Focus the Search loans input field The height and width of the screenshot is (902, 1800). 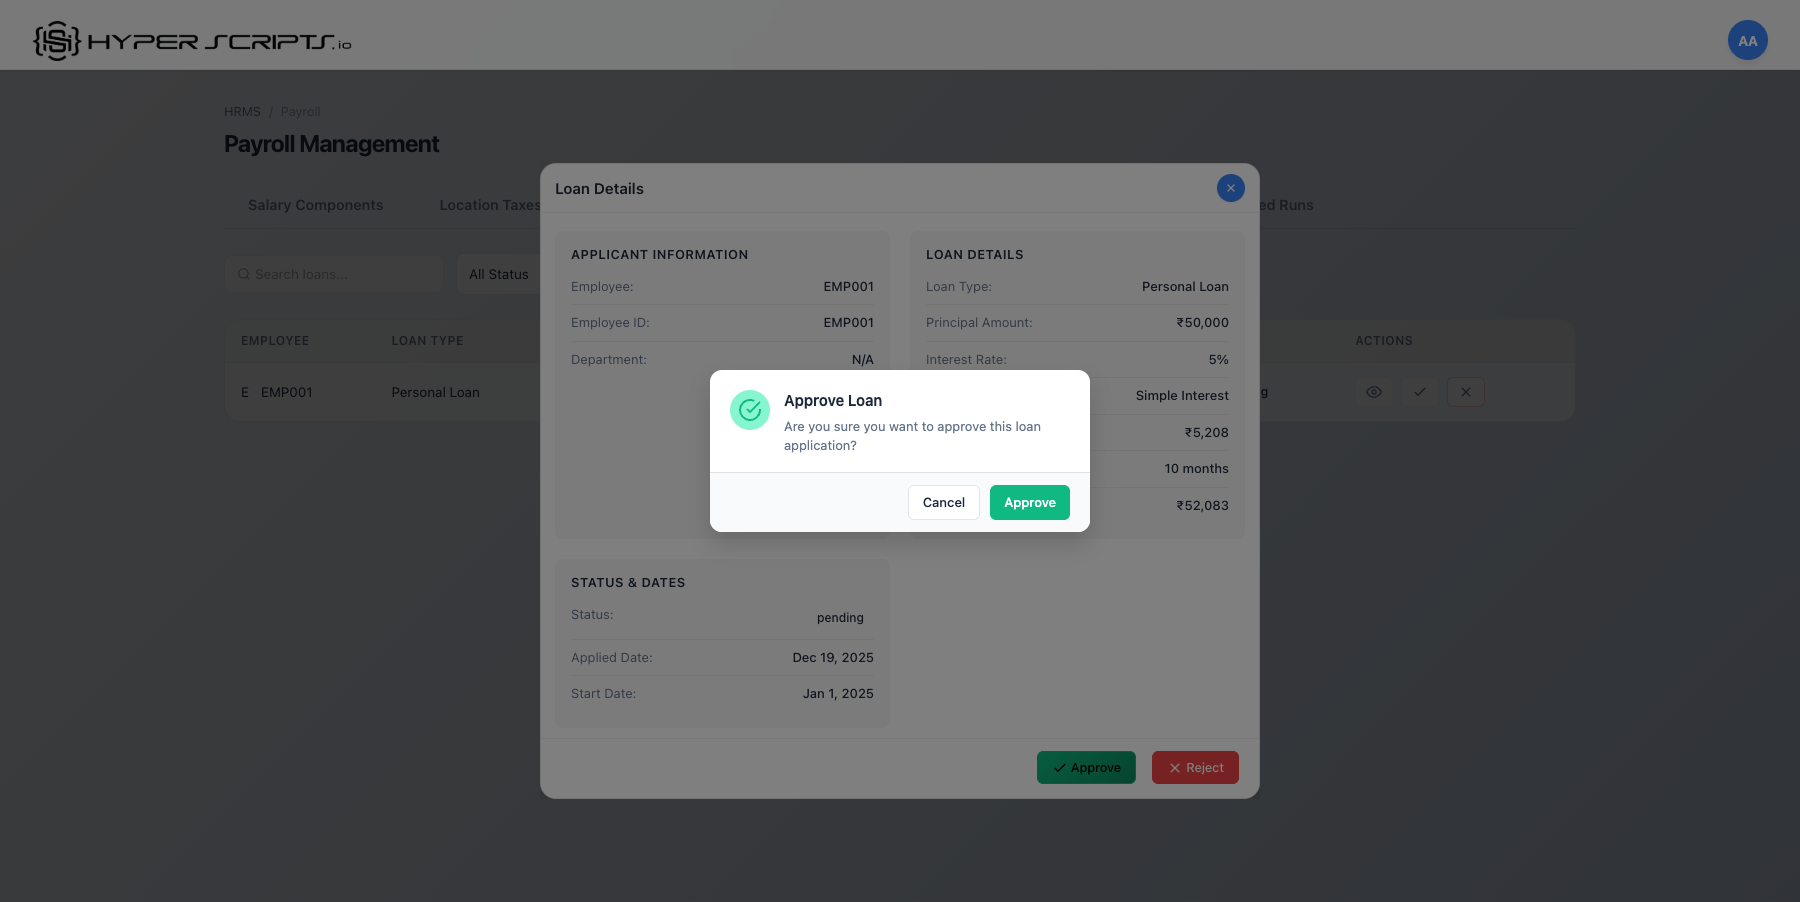click(x=340, y=274)
